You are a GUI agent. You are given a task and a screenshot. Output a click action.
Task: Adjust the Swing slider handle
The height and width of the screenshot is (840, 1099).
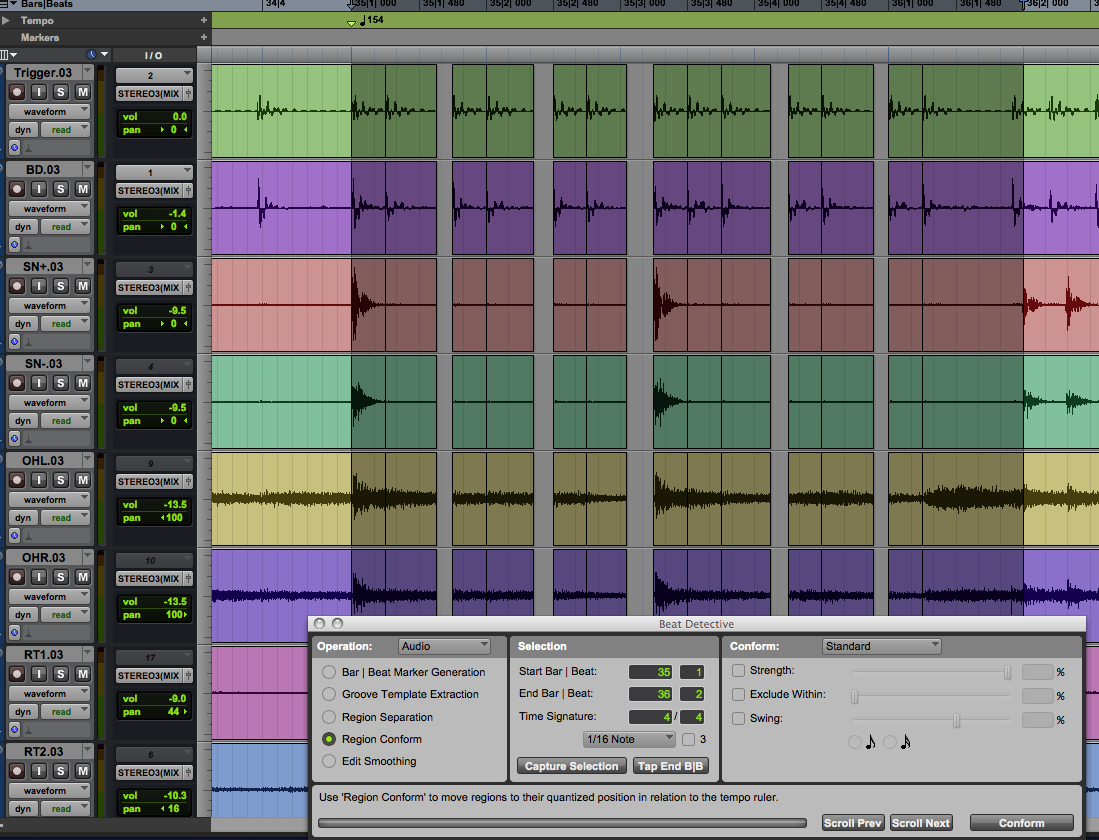tap(956, 720)
